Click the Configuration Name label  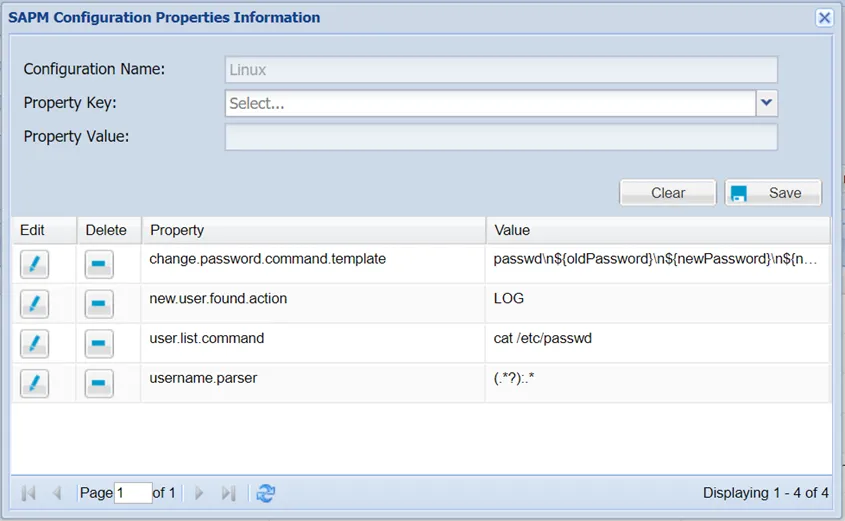(x=94, y=70)
